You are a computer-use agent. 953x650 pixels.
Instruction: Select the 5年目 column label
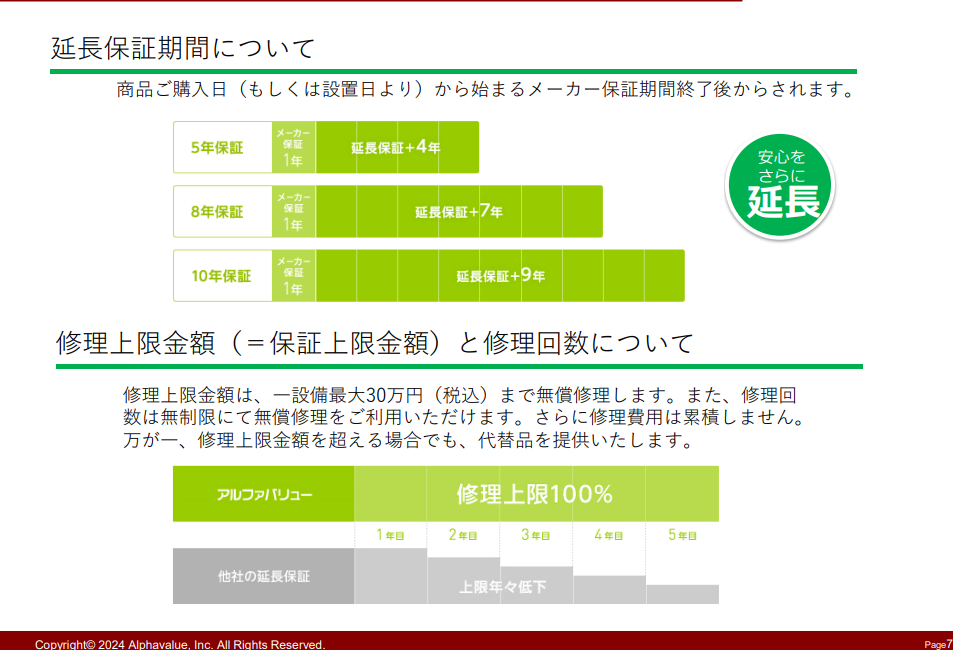(682, 536)
